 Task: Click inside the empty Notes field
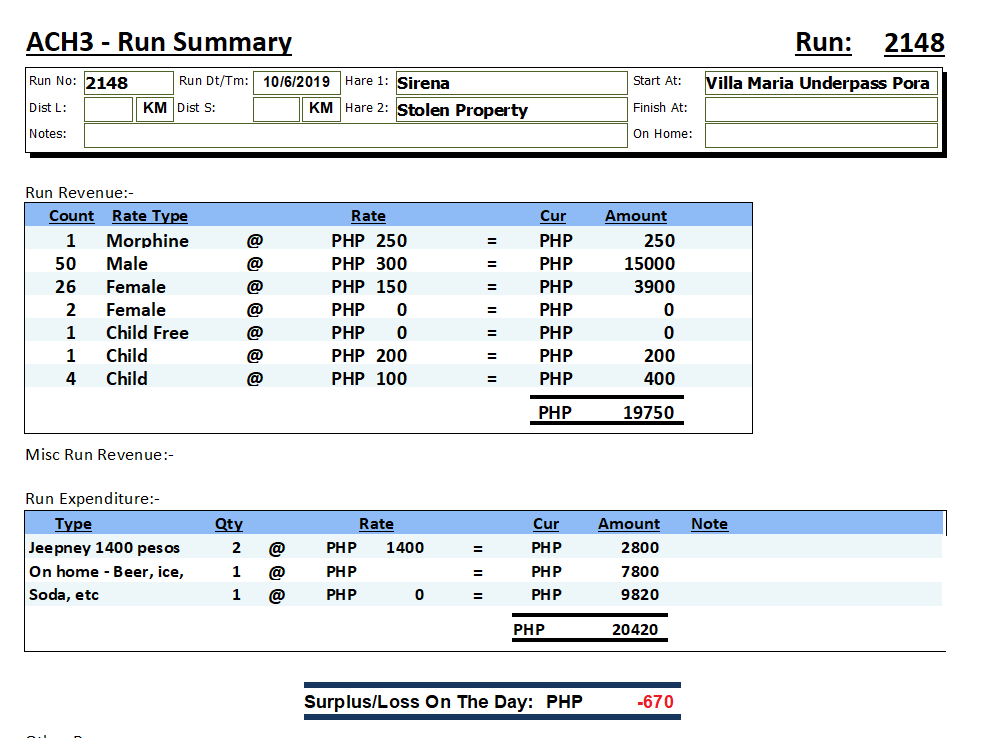pyautogui.click(x=354, y=135)
